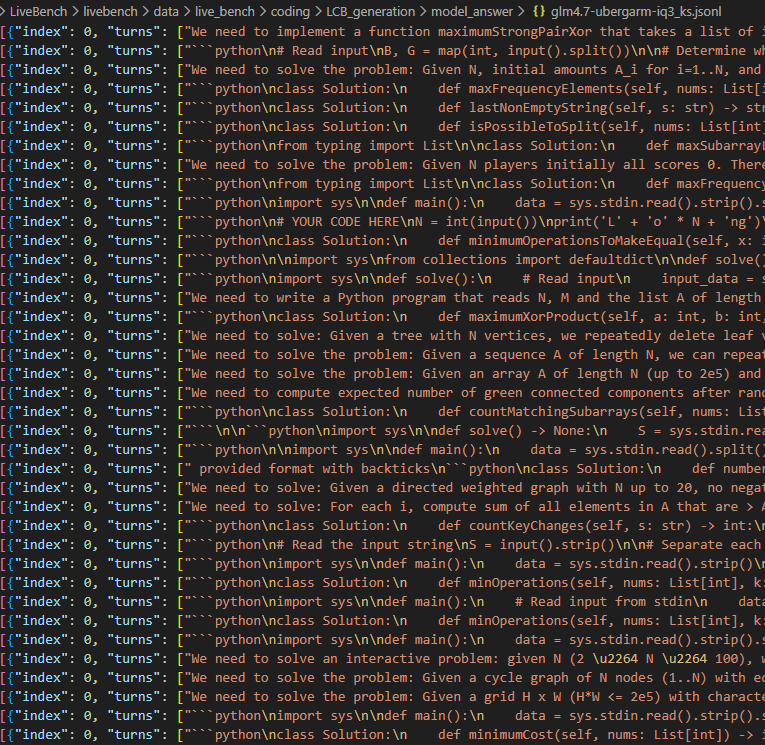Click the line with 'B, G = map(int, input().split())'
Image resolution: width=765 pixels, height=745 pixels.
point(382,51)
